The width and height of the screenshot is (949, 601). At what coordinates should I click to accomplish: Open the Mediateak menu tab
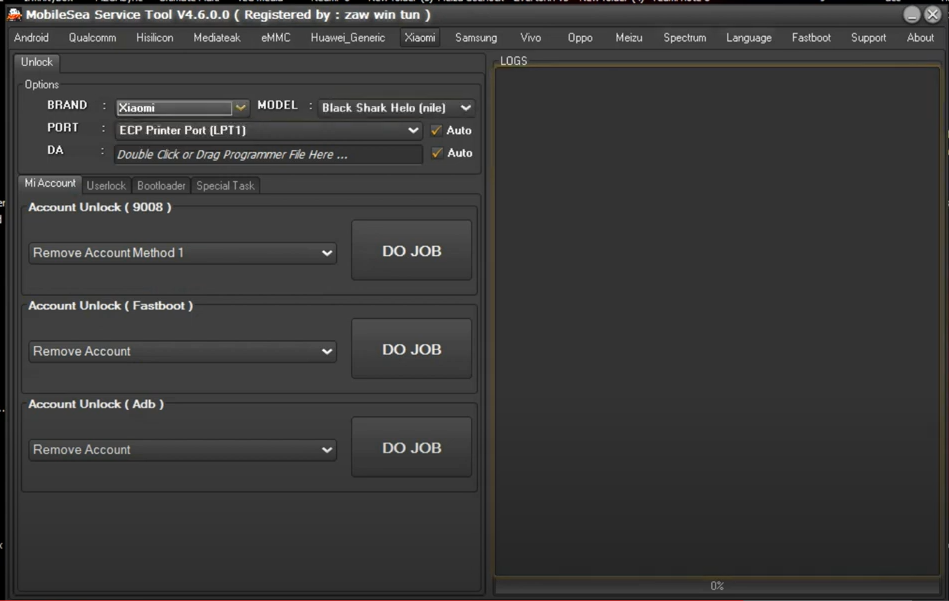pyautogui.click(x=217, y=38)
